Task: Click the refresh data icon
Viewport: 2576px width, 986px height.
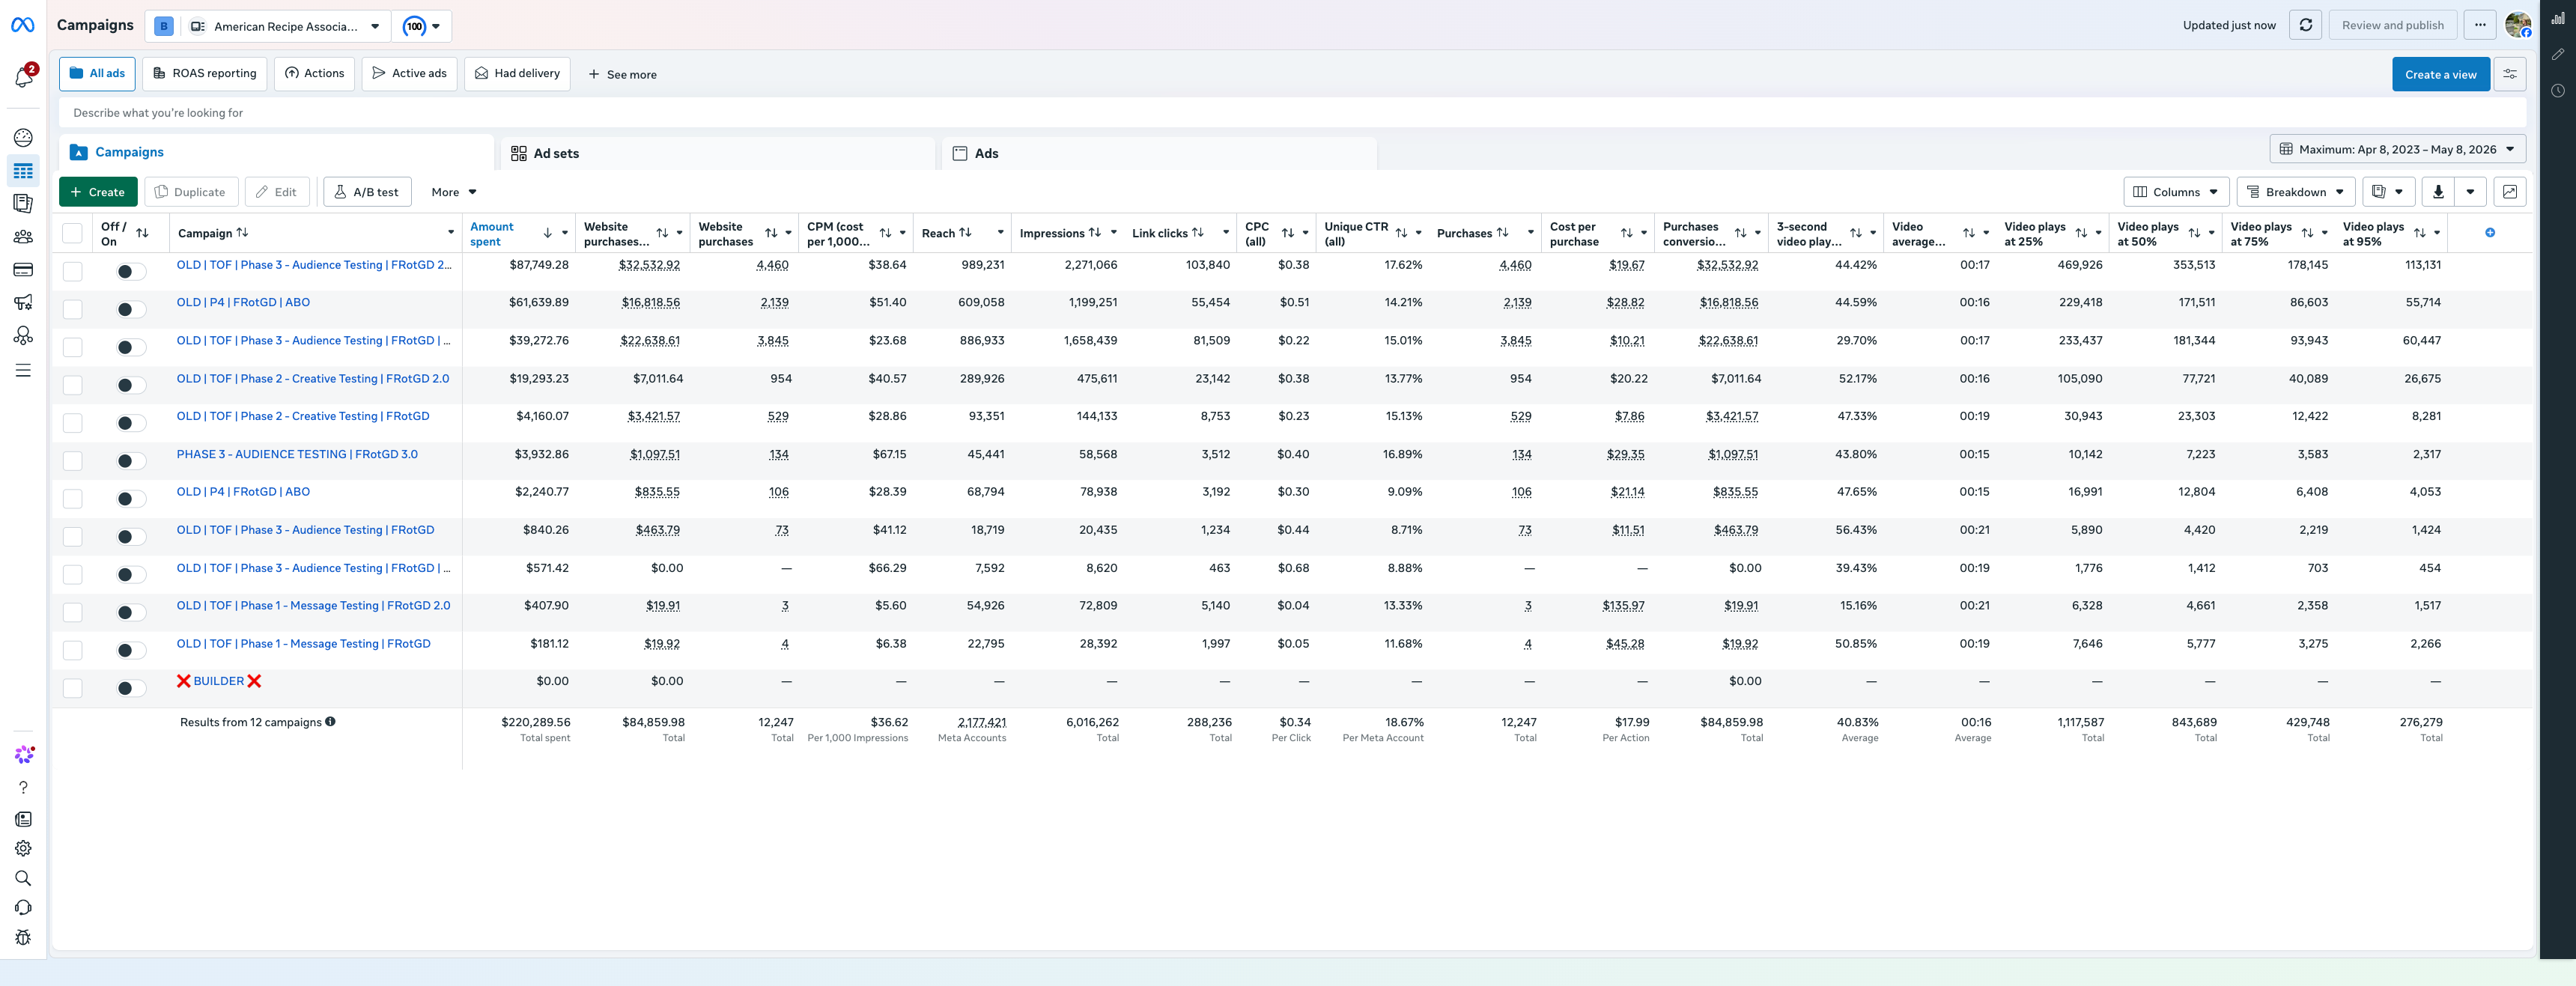Action: [2305, 25]
